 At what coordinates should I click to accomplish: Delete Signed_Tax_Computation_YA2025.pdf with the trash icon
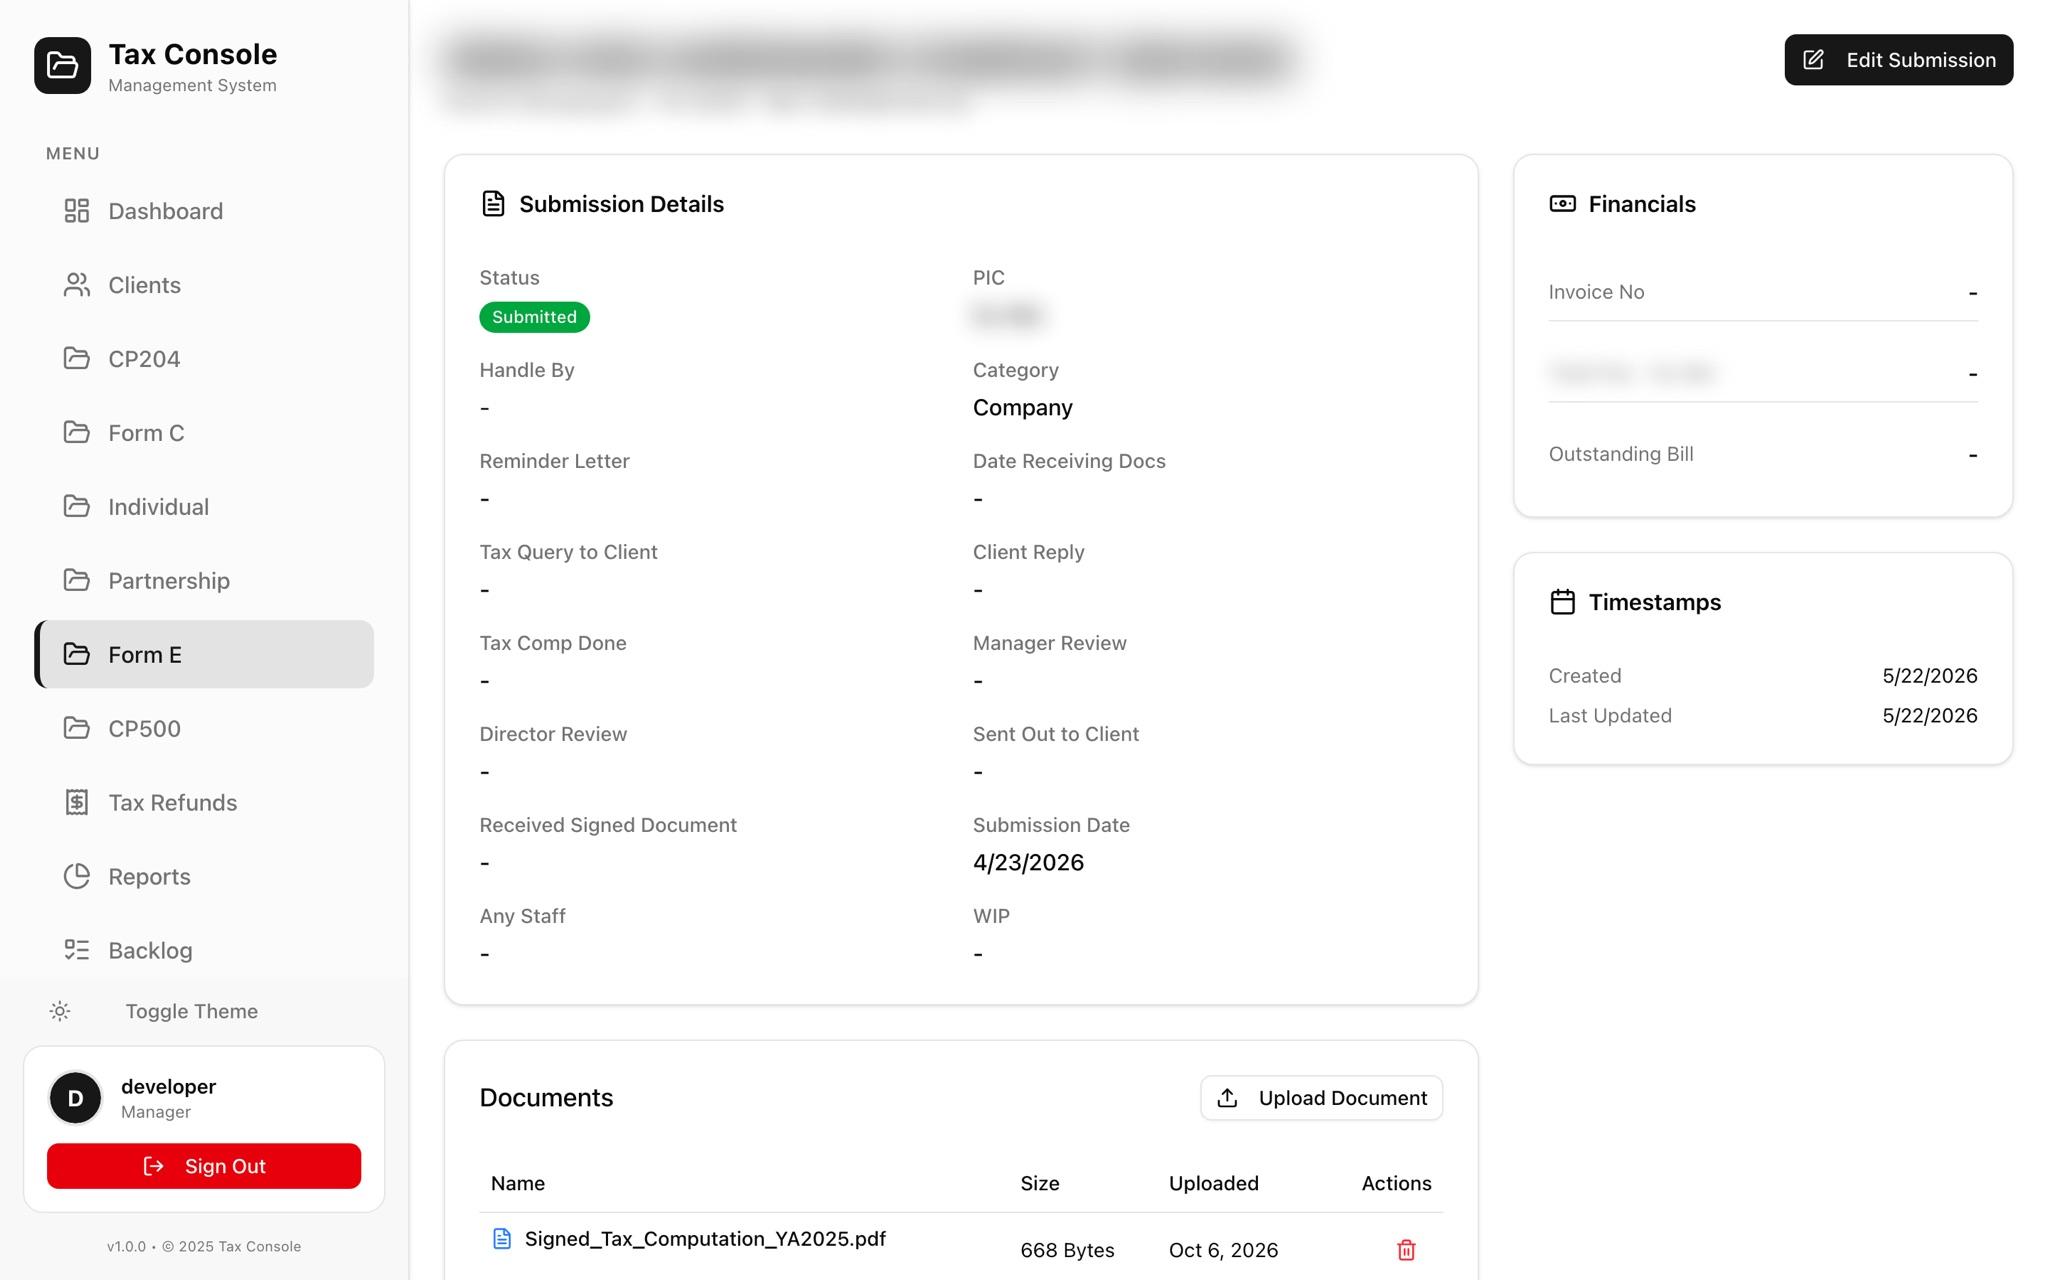tap(1406, 1250)
